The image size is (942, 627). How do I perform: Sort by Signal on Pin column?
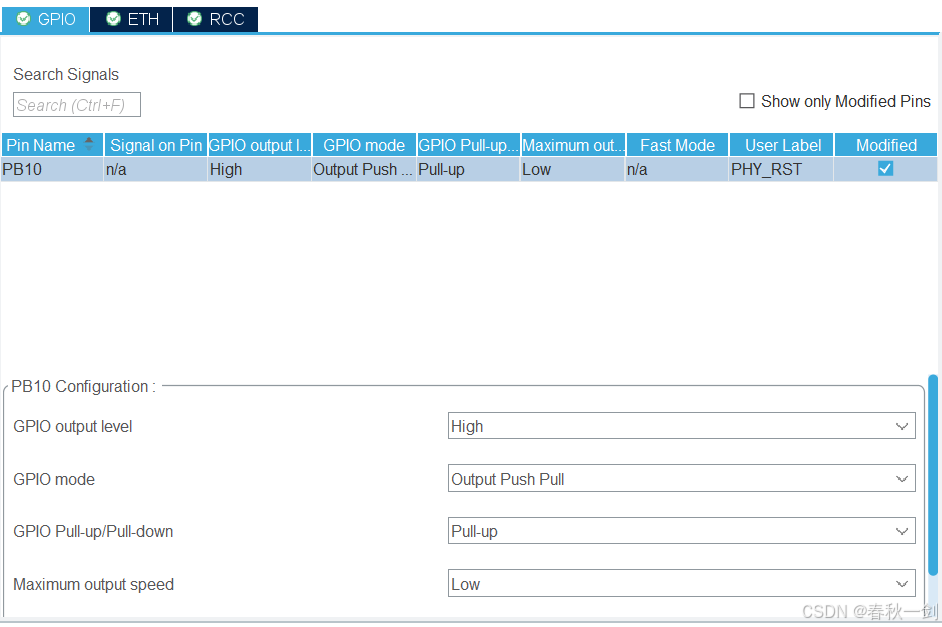[156, 145]
